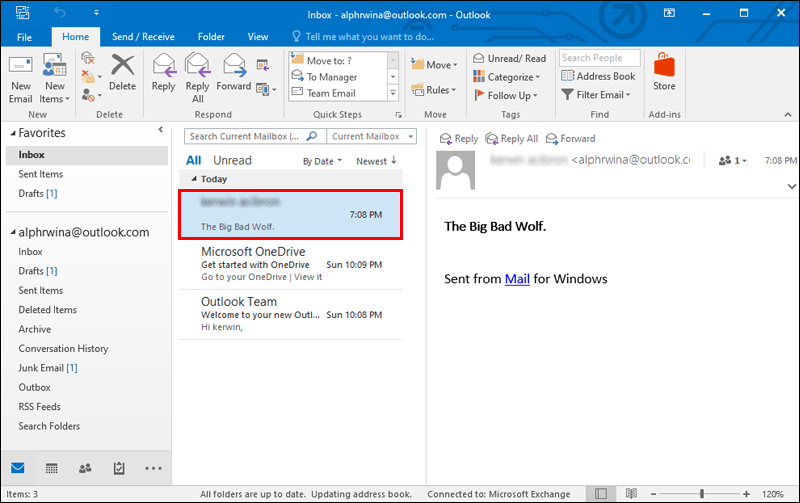Open the View tab
Image resolution: width=800 pixels, height=503 pixels.
258,37
